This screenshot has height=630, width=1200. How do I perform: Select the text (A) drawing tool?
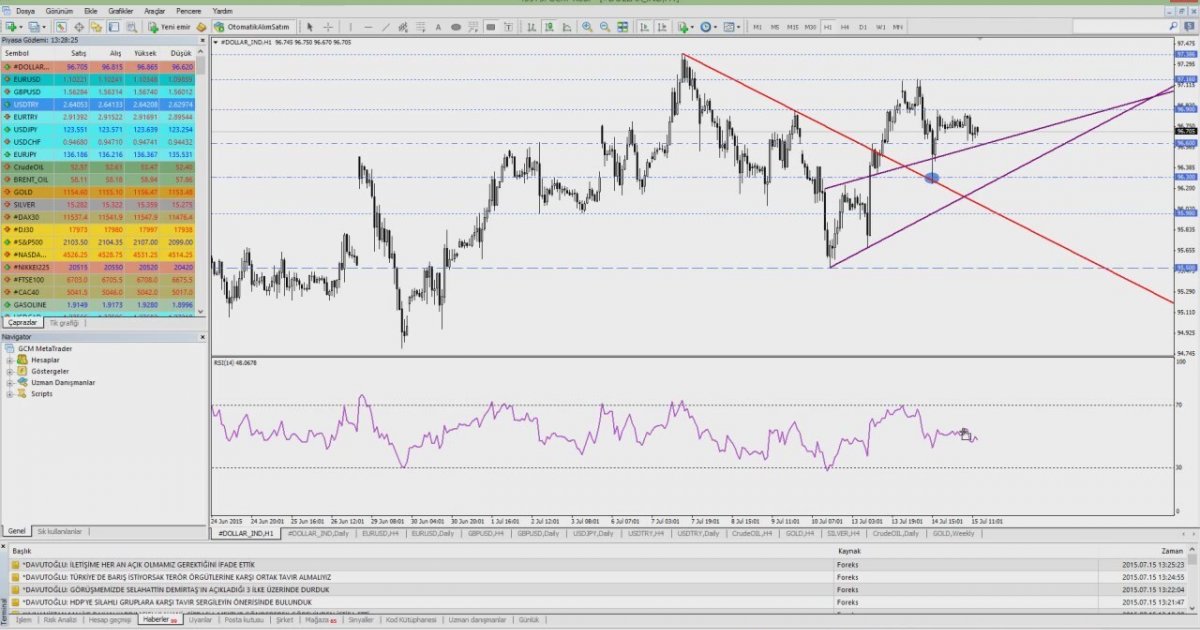(x=439, y=26)
